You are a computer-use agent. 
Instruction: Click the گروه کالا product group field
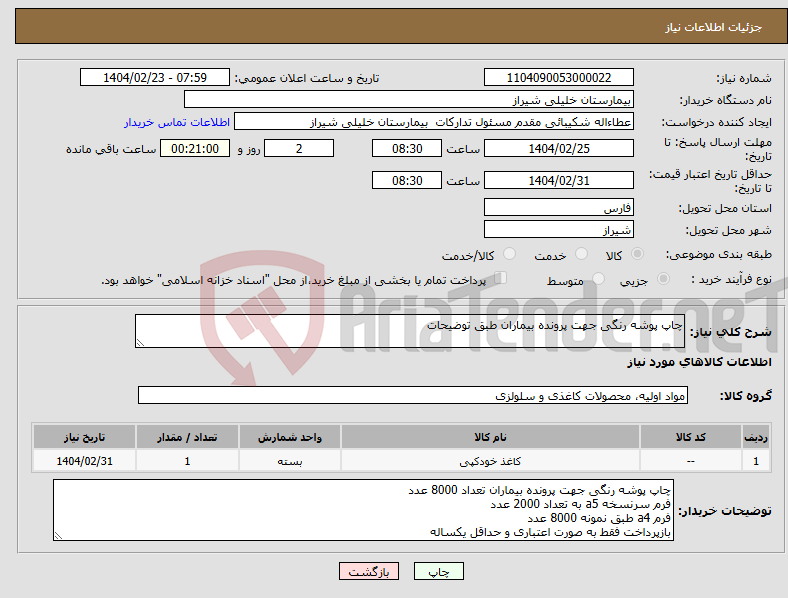413,395
